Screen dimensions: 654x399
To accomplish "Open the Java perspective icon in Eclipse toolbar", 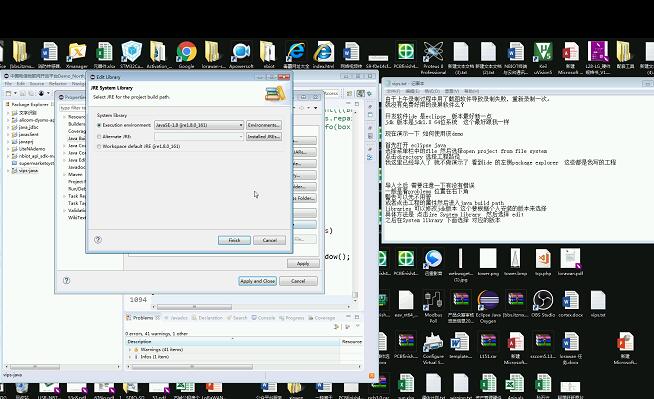I will 360,93.
